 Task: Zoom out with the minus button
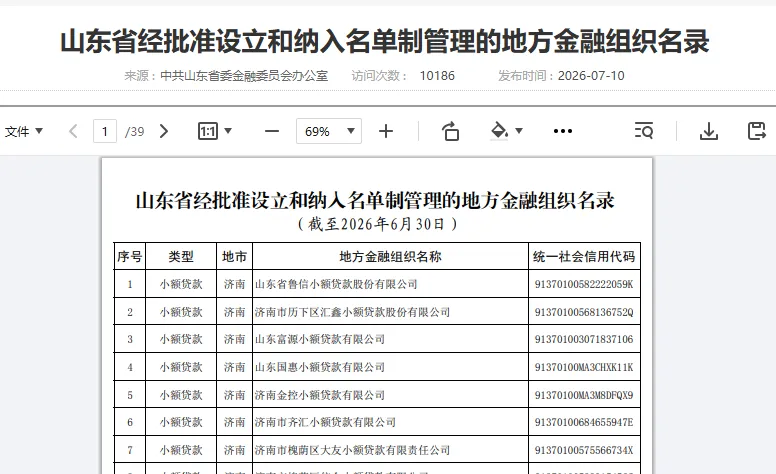(272, 132)
